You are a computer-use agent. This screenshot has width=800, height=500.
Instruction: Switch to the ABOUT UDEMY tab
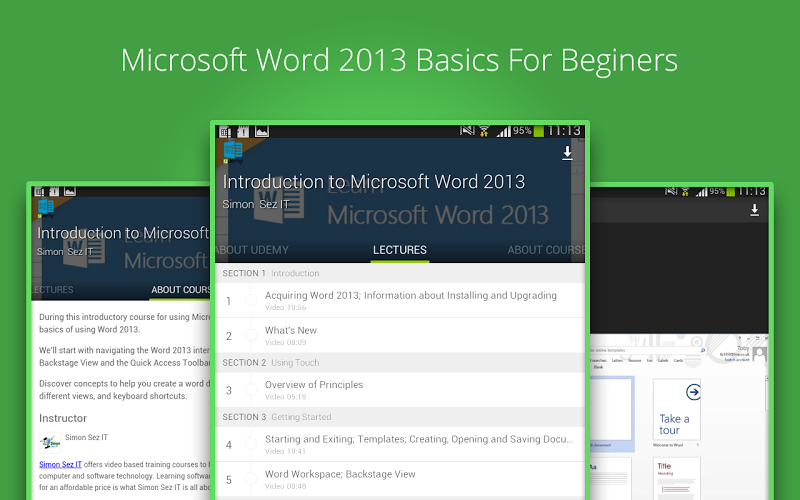pos(252,250)
